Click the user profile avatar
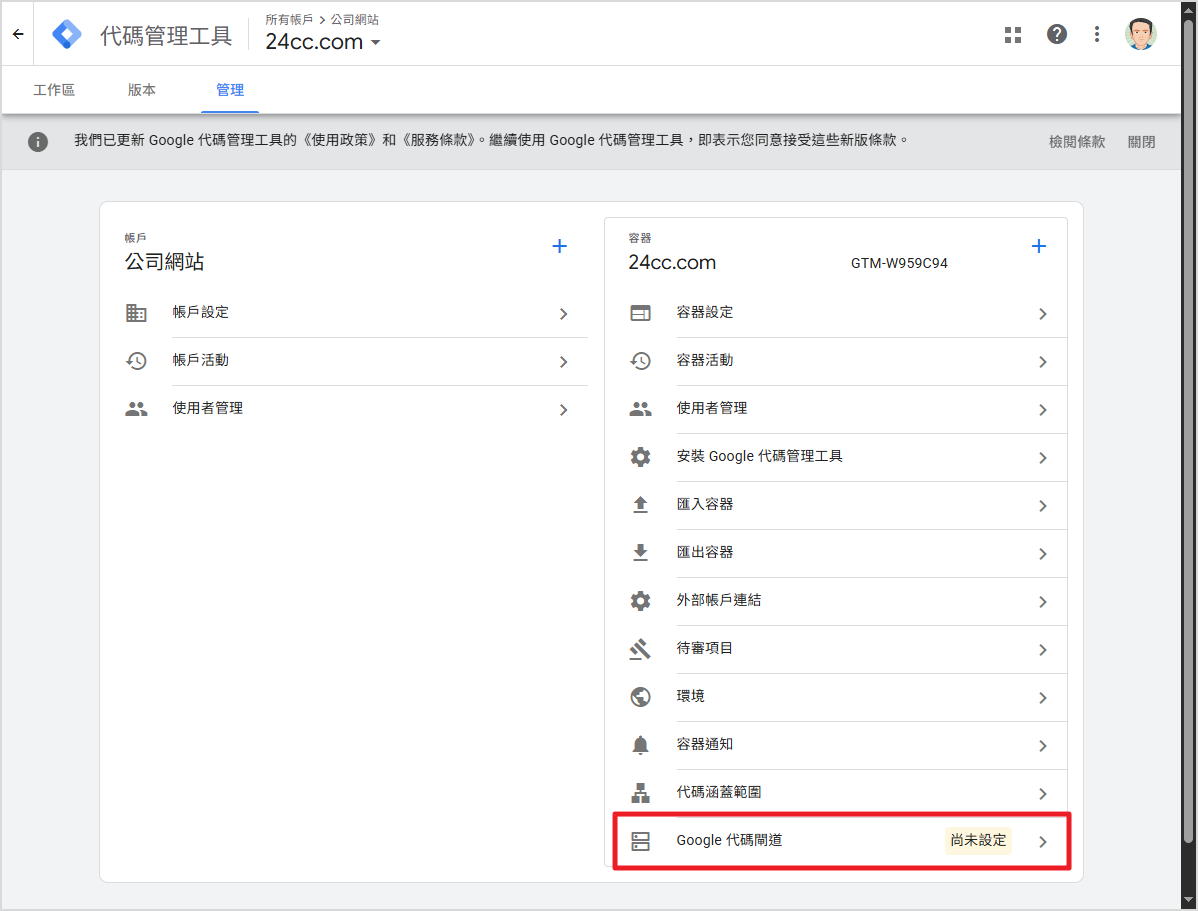 1141,34
